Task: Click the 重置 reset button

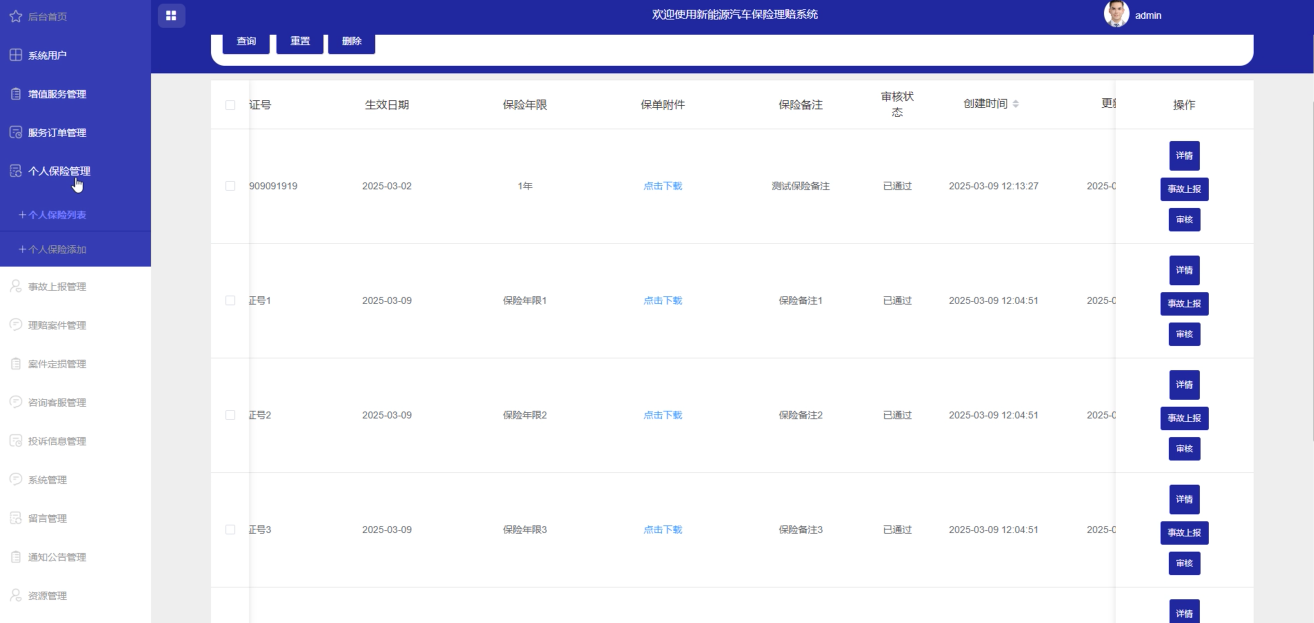Action: click(x=300, y=41)
